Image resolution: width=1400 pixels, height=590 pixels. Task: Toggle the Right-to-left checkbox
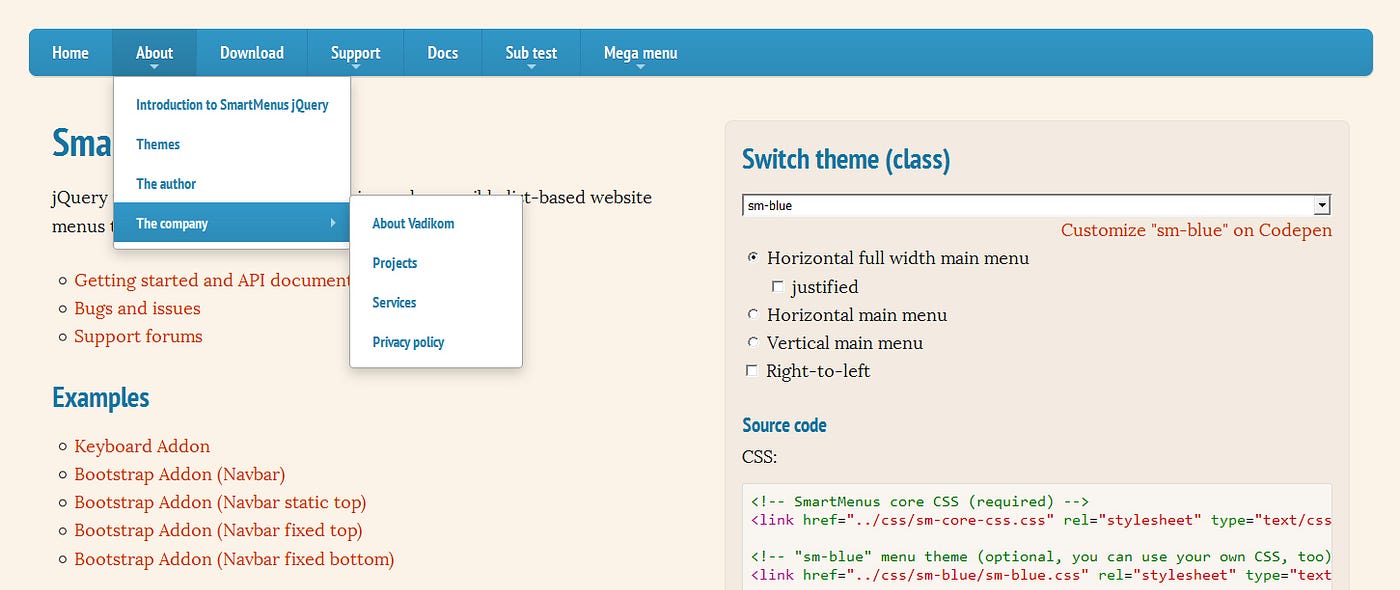pyautogui.click(x=751, y=370)
